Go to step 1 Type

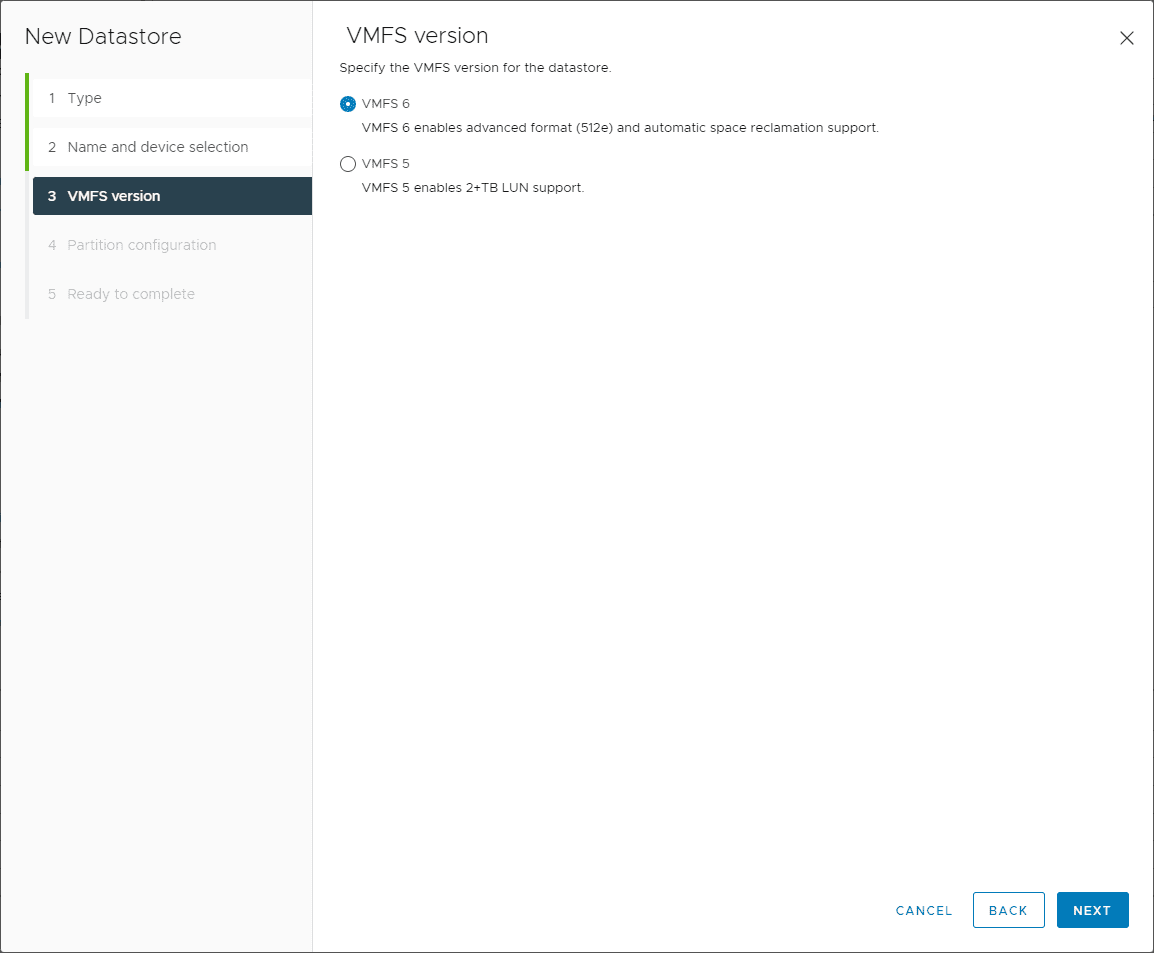pos(84,98)
